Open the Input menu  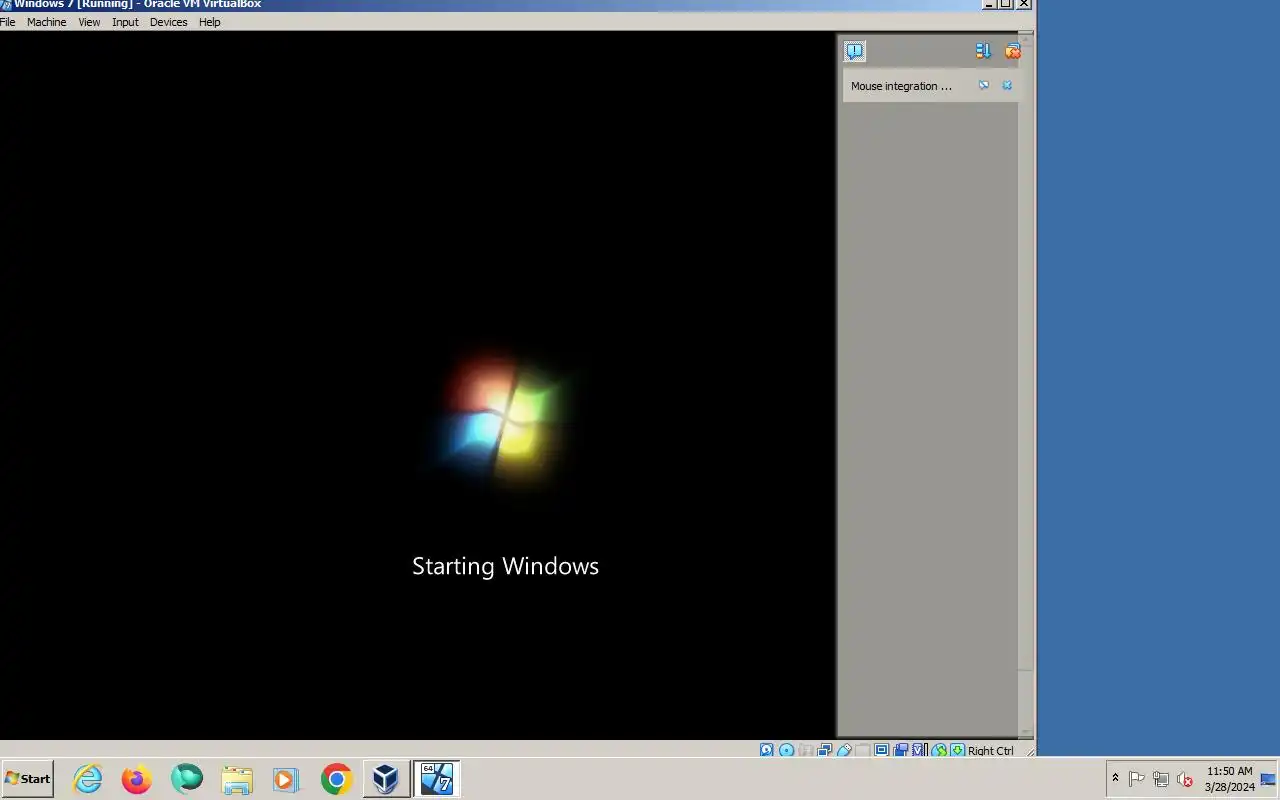[x=125, y=22]
